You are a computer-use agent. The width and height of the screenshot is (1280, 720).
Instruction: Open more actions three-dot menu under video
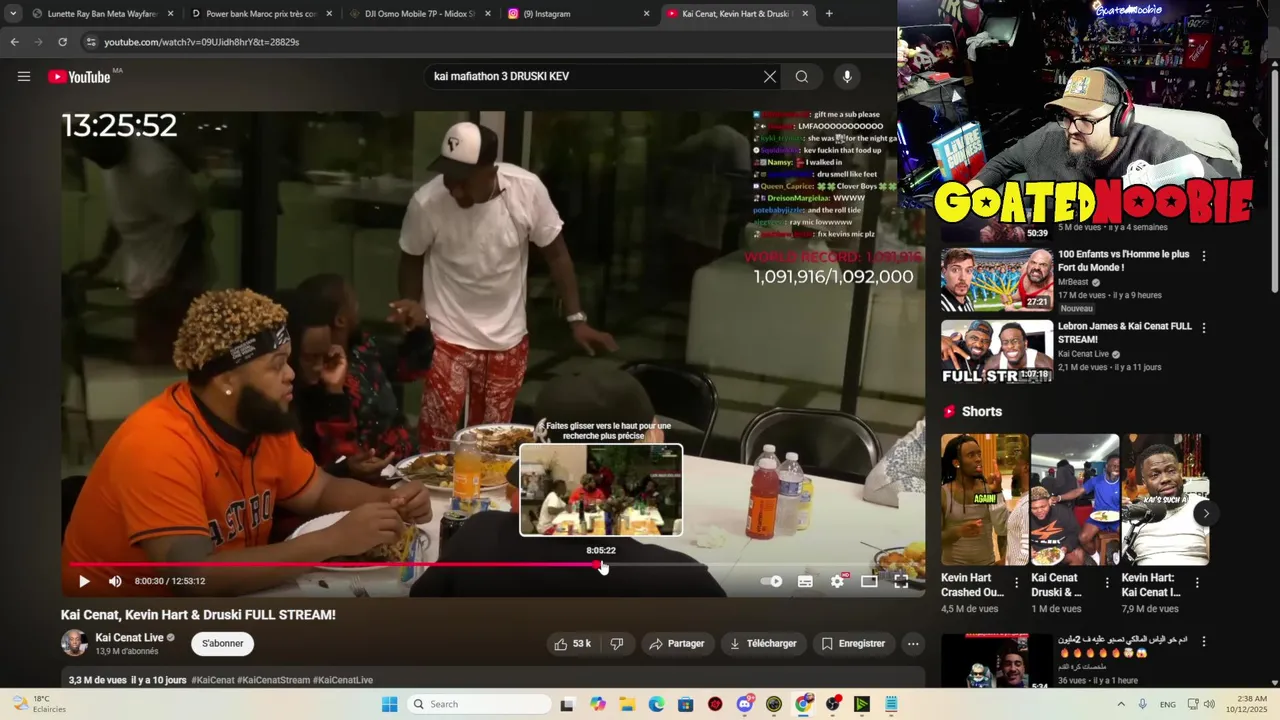pyautogui.click(x=913, y=644)
